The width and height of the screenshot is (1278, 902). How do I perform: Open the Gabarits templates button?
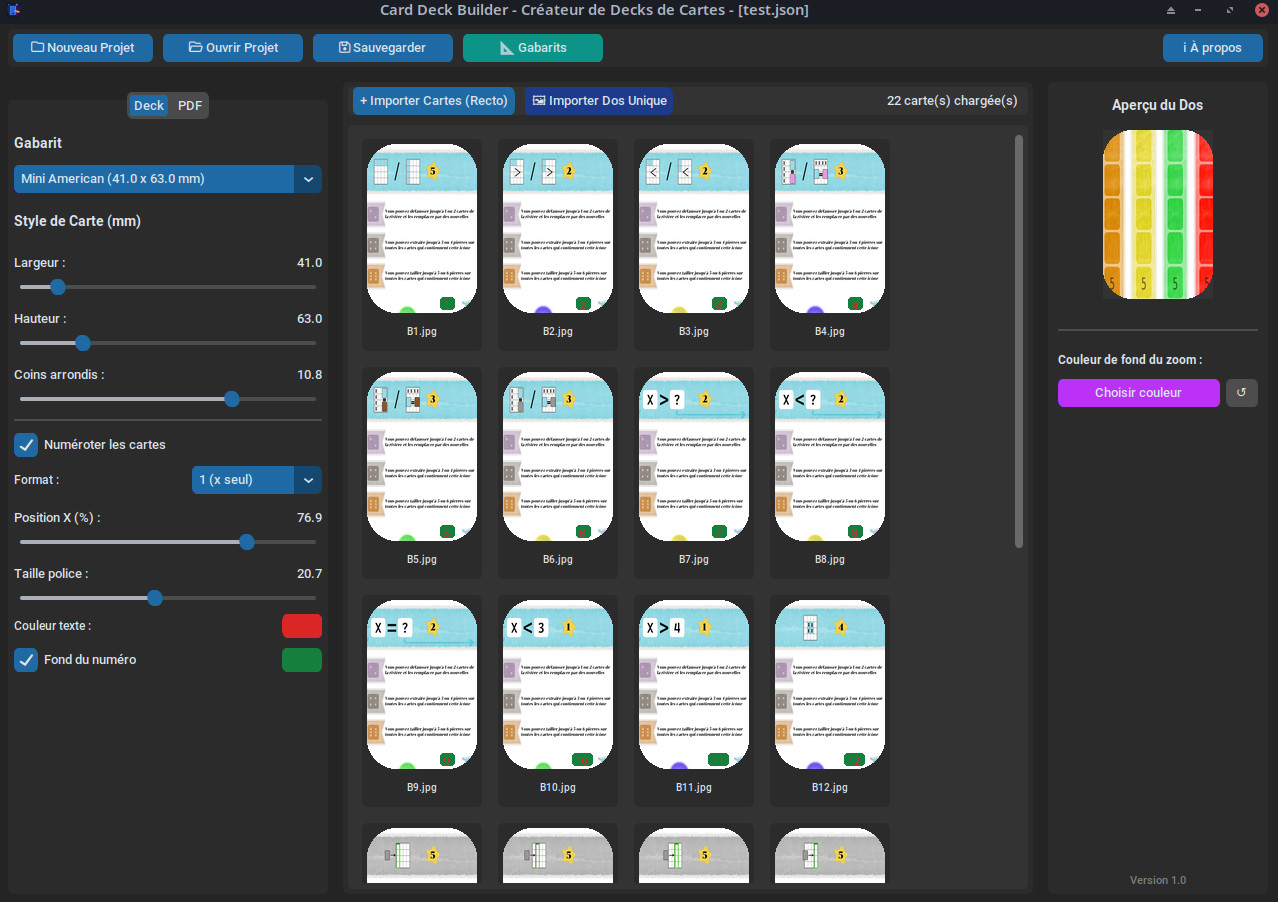click(x=533, y=48)
